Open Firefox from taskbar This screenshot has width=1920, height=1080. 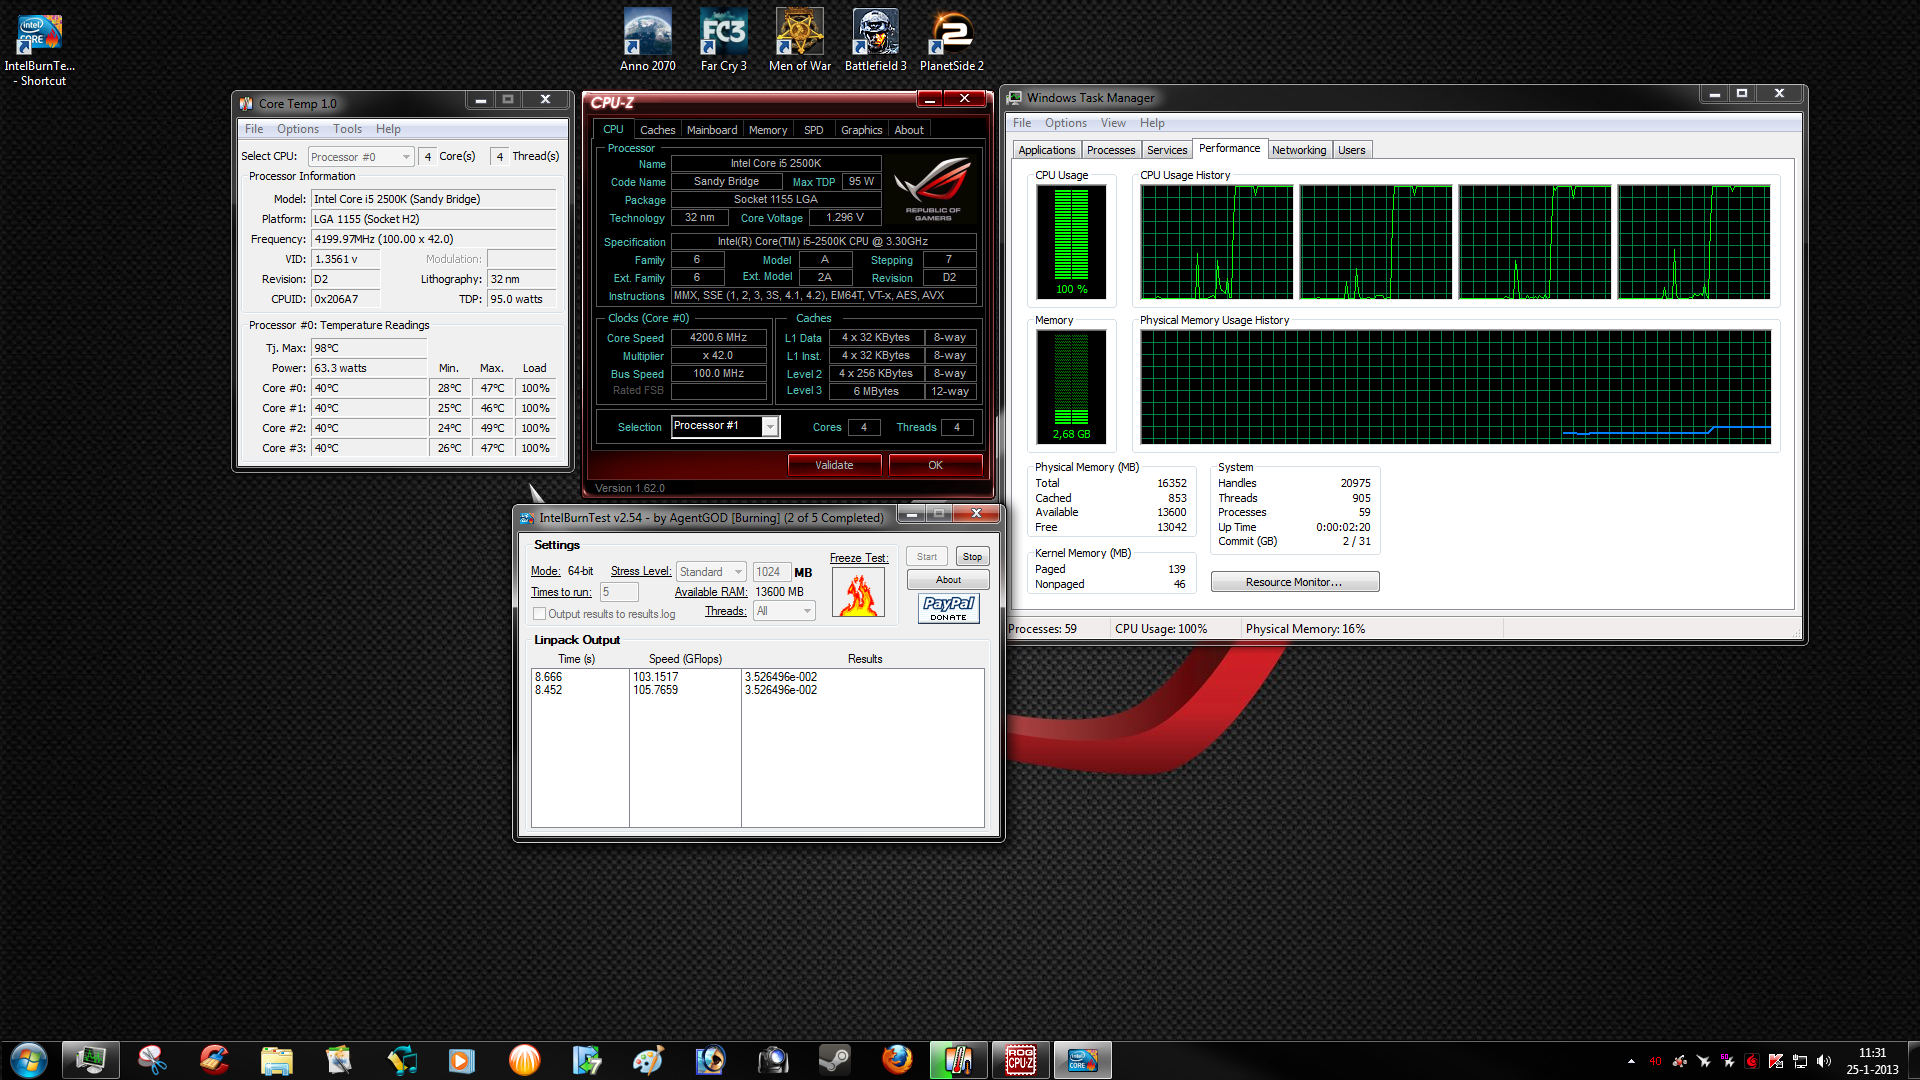[896, 1060]
